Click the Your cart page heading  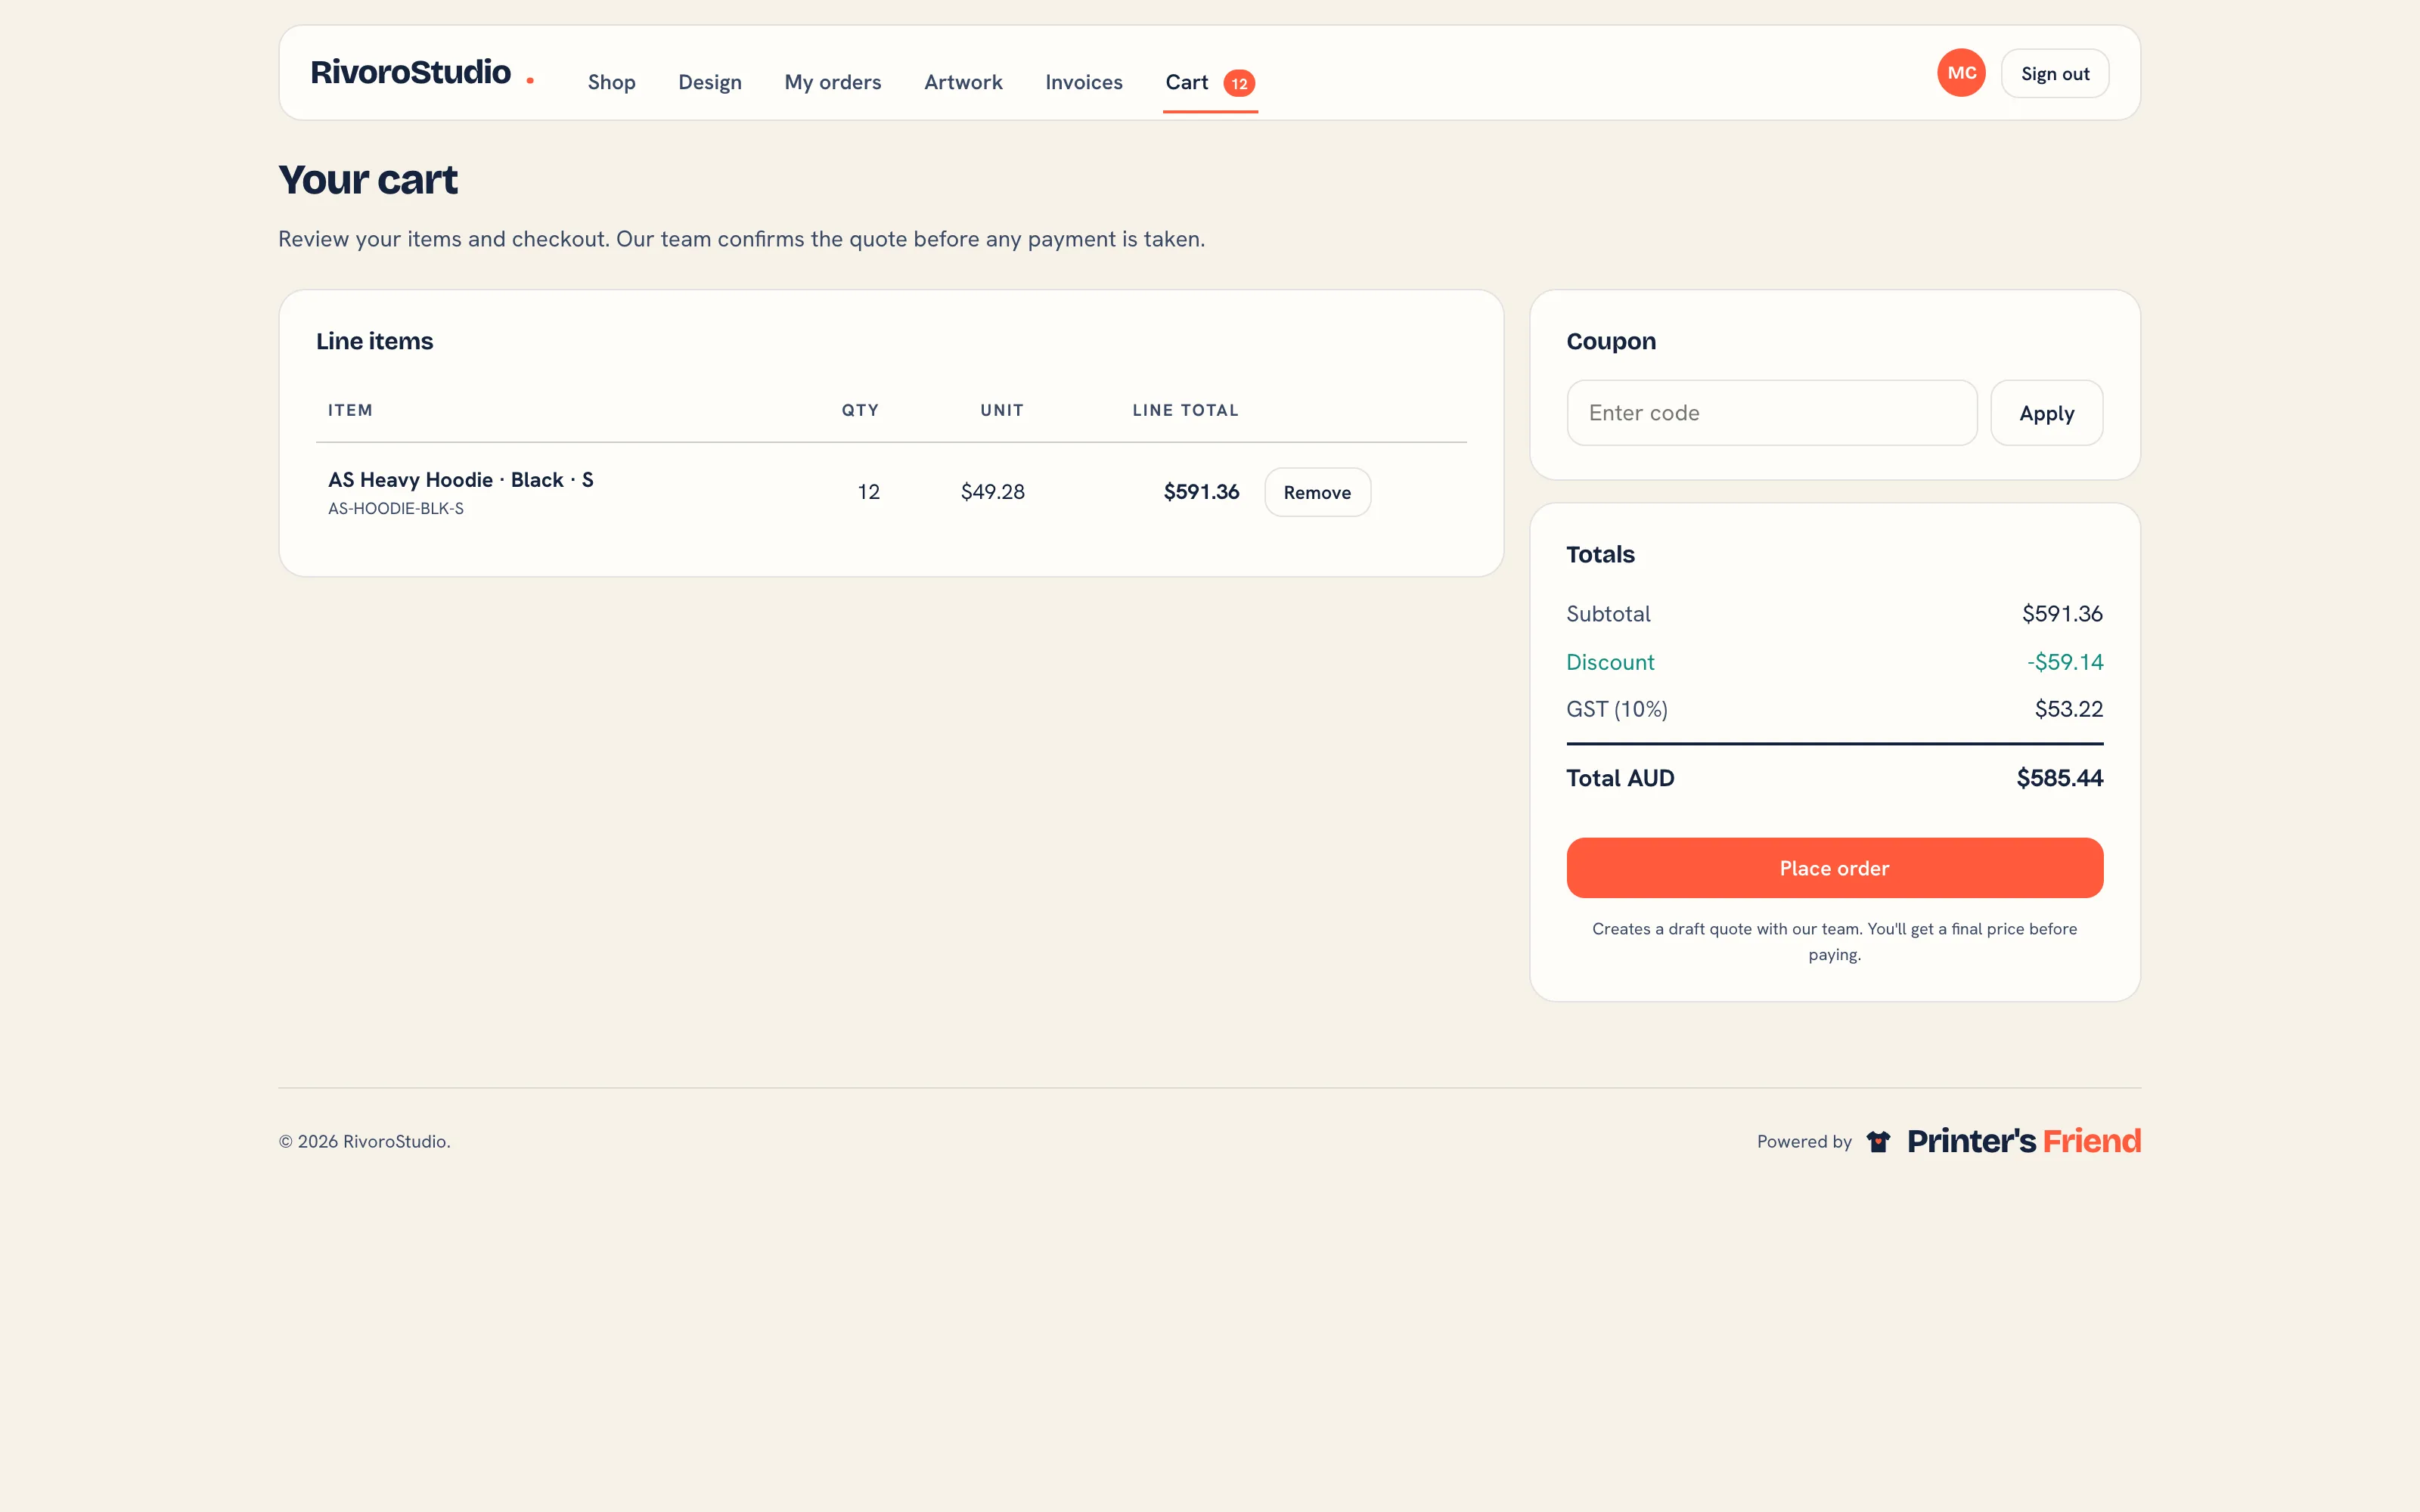[367, 180]
